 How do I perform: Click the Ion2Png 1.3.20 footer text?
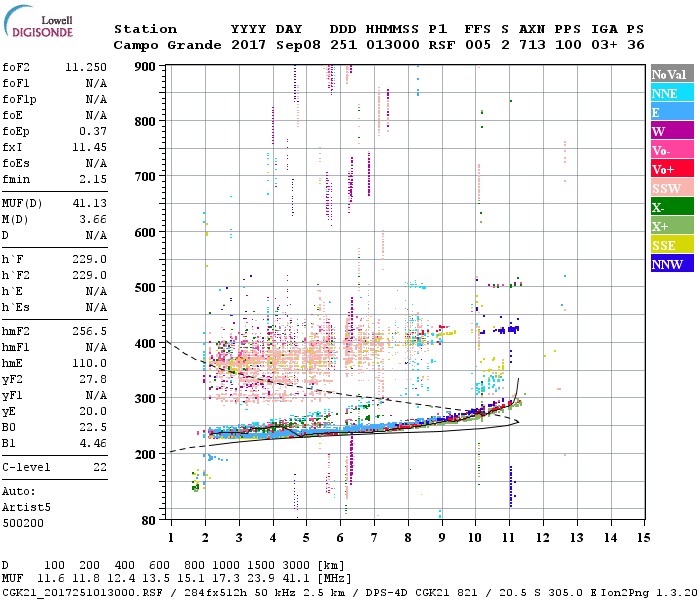(x=649, y=592)
